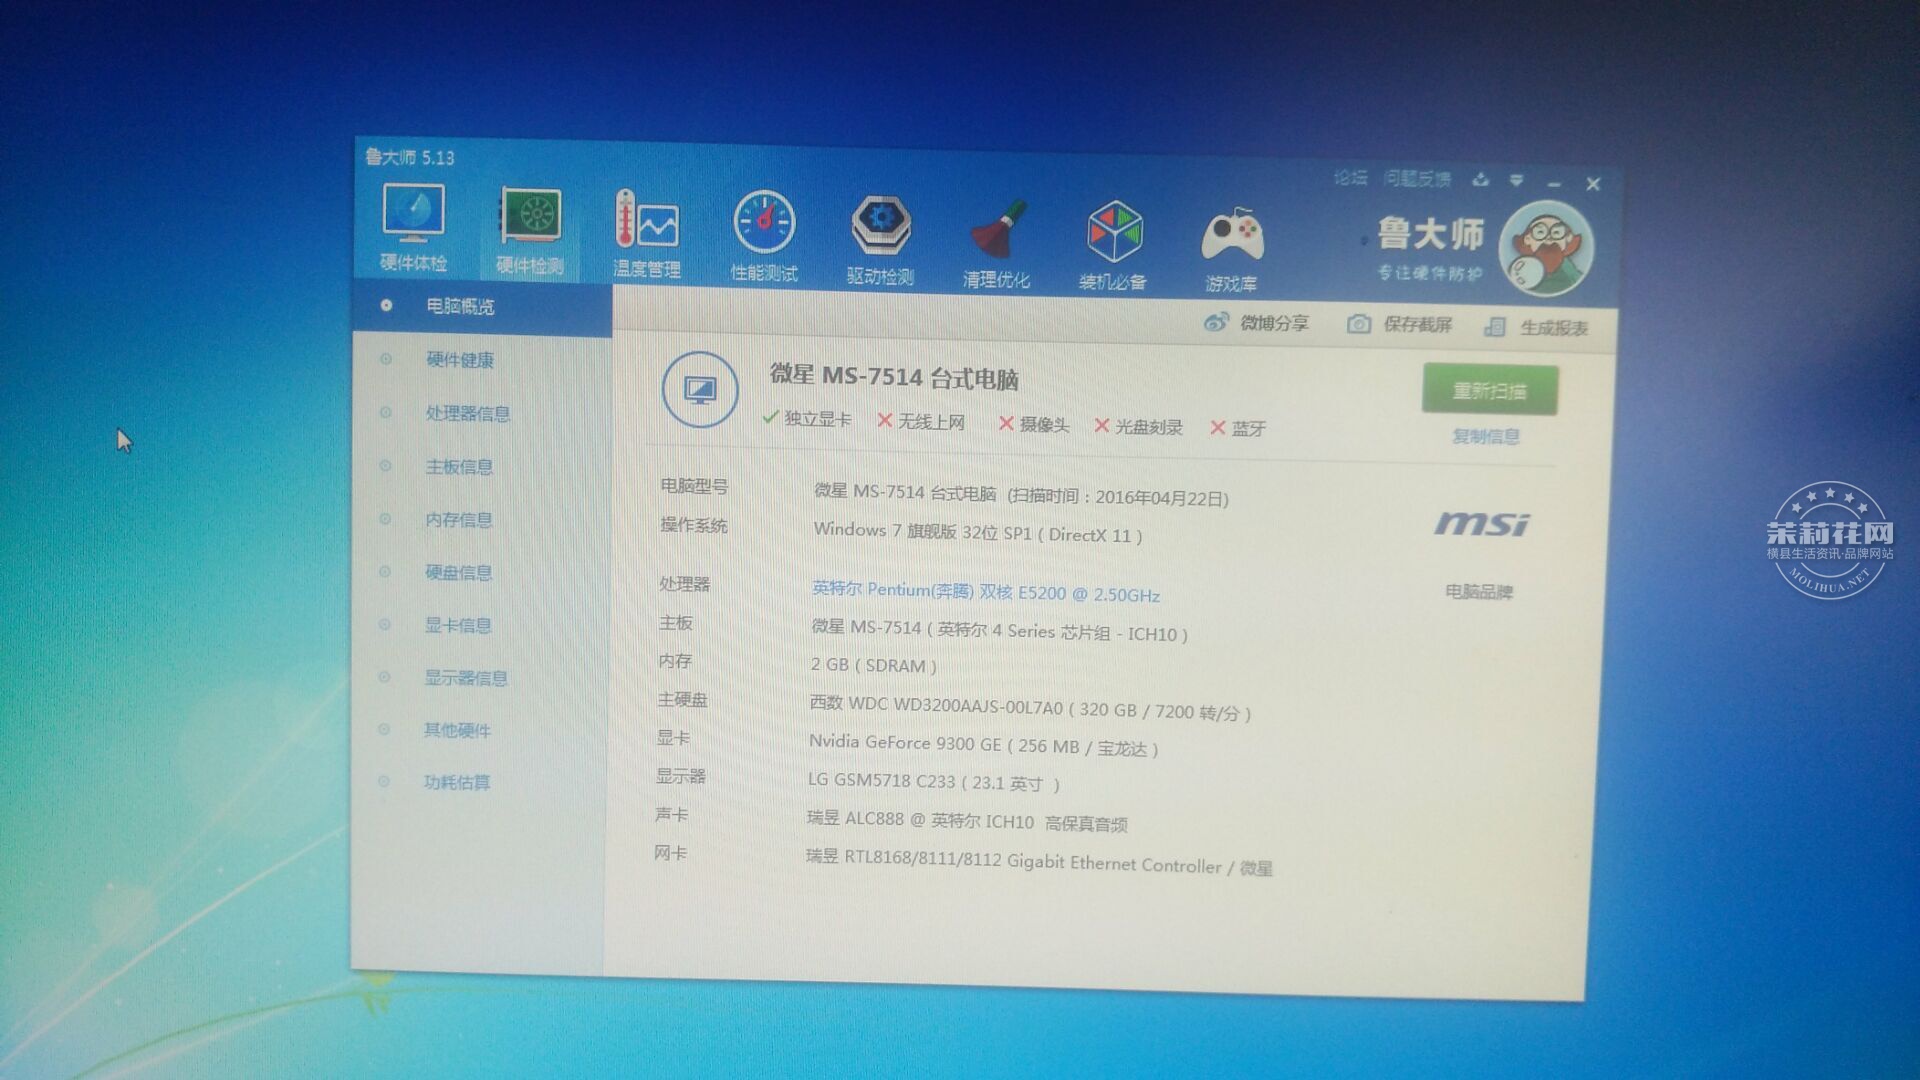Image resolution: width=1920 pixels, height=1080 pixels.
Task: Click the 独立显卡 feature indicator
Action: (x=807, y=419)
